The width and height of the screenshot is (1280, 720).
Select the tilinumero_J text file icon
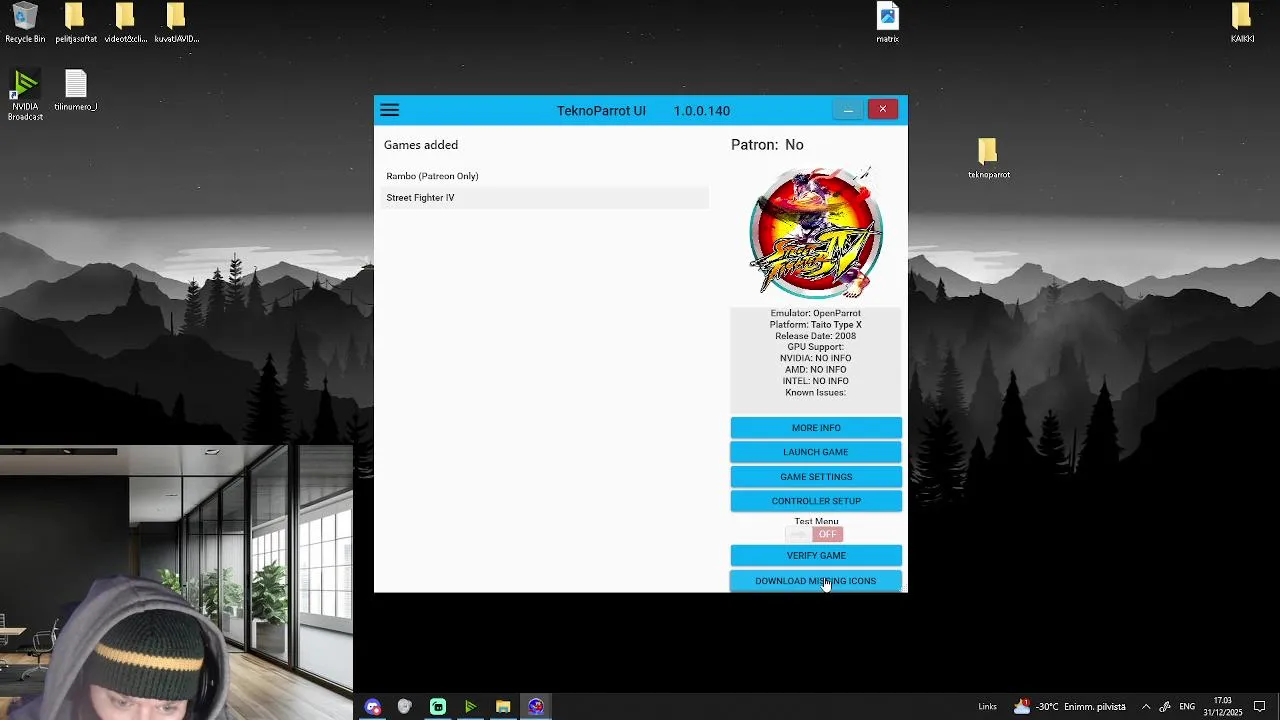pos(76,91)
